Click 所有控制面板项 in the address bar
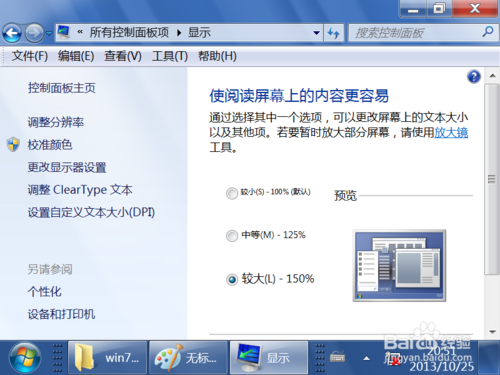Image resolution: width=500 pixels, height=375 pixels. pos(129,32)
